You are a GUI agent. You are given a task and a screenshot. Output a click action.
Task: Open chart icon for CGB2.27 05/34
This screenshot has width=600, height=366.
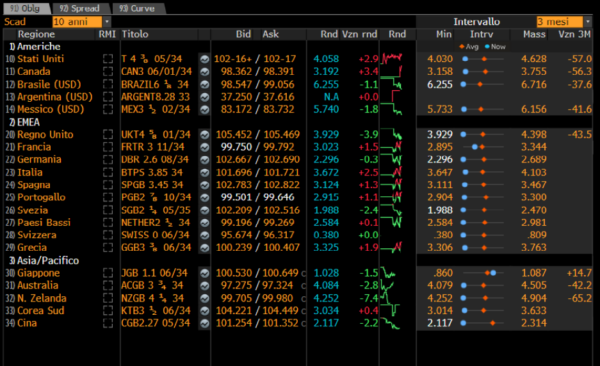tap(205, 324)
